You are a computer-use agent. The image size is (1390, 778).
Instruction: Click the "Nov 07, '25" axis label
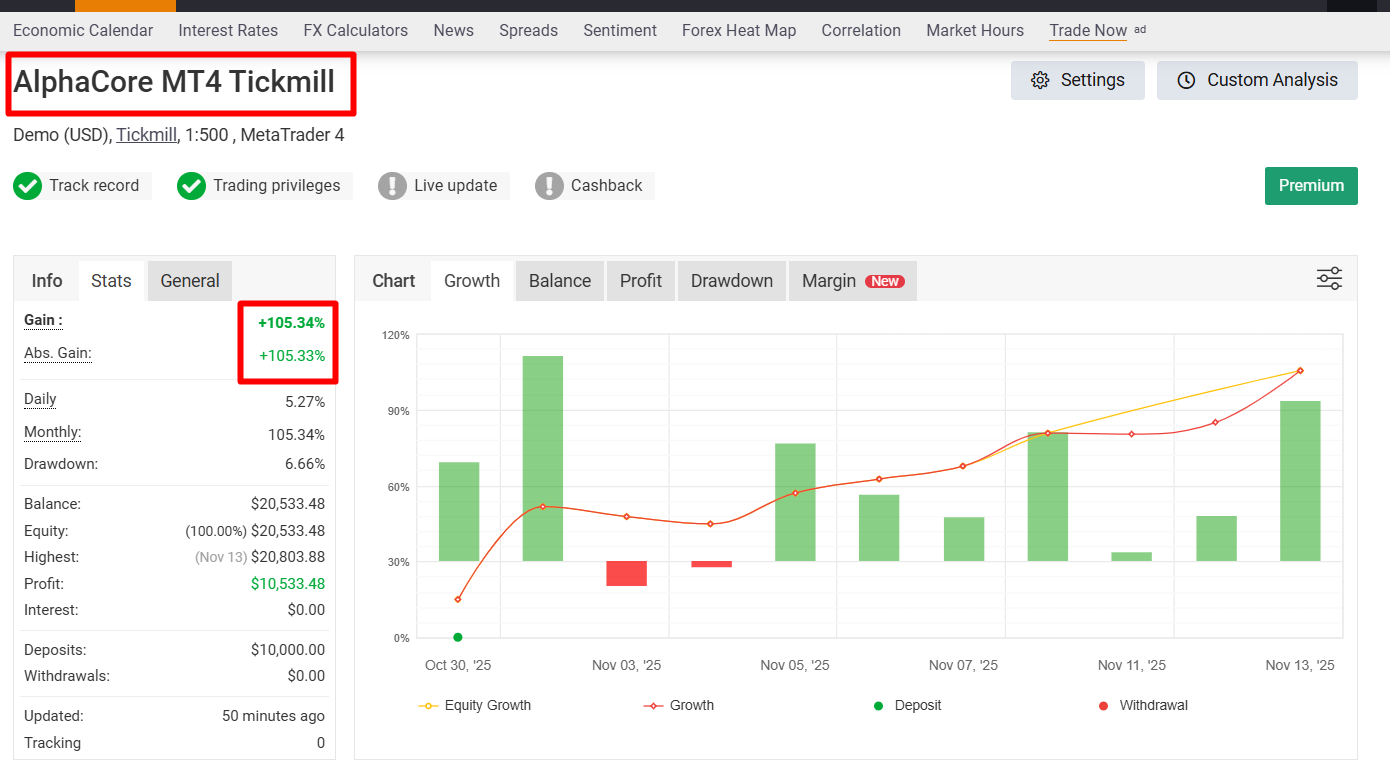[963, 665]
